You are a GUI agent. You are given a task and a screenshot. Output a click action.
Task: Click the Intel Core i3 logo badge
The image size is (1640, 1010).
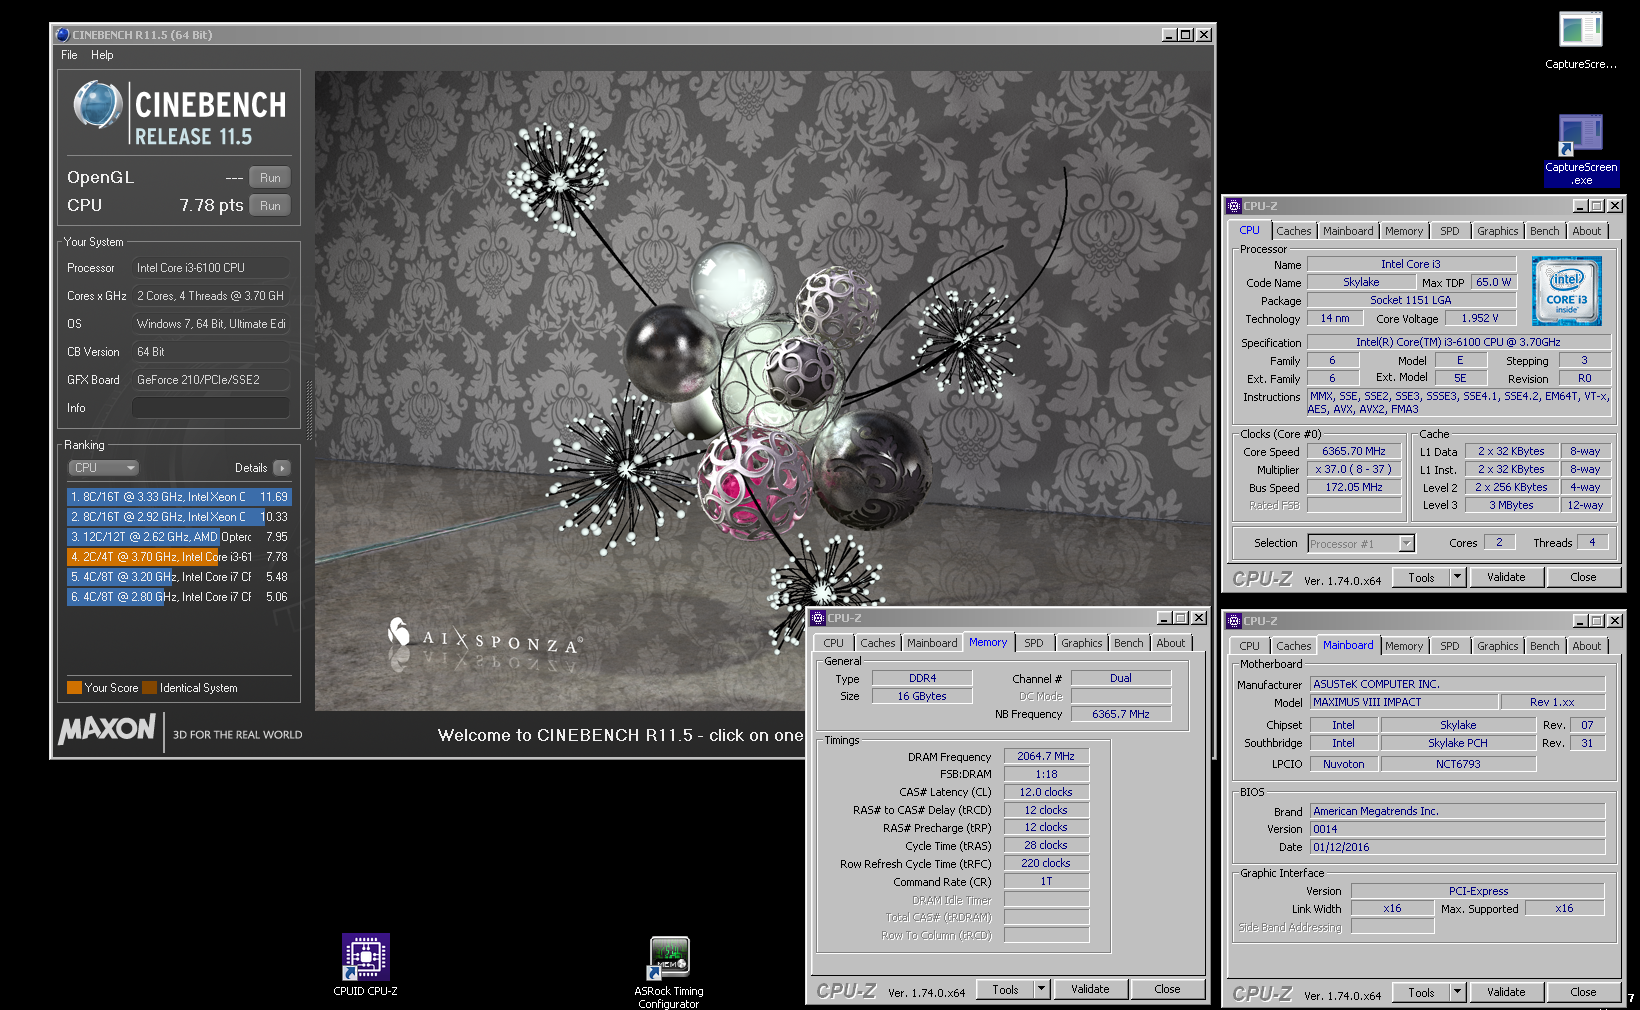click(1567, 291)
